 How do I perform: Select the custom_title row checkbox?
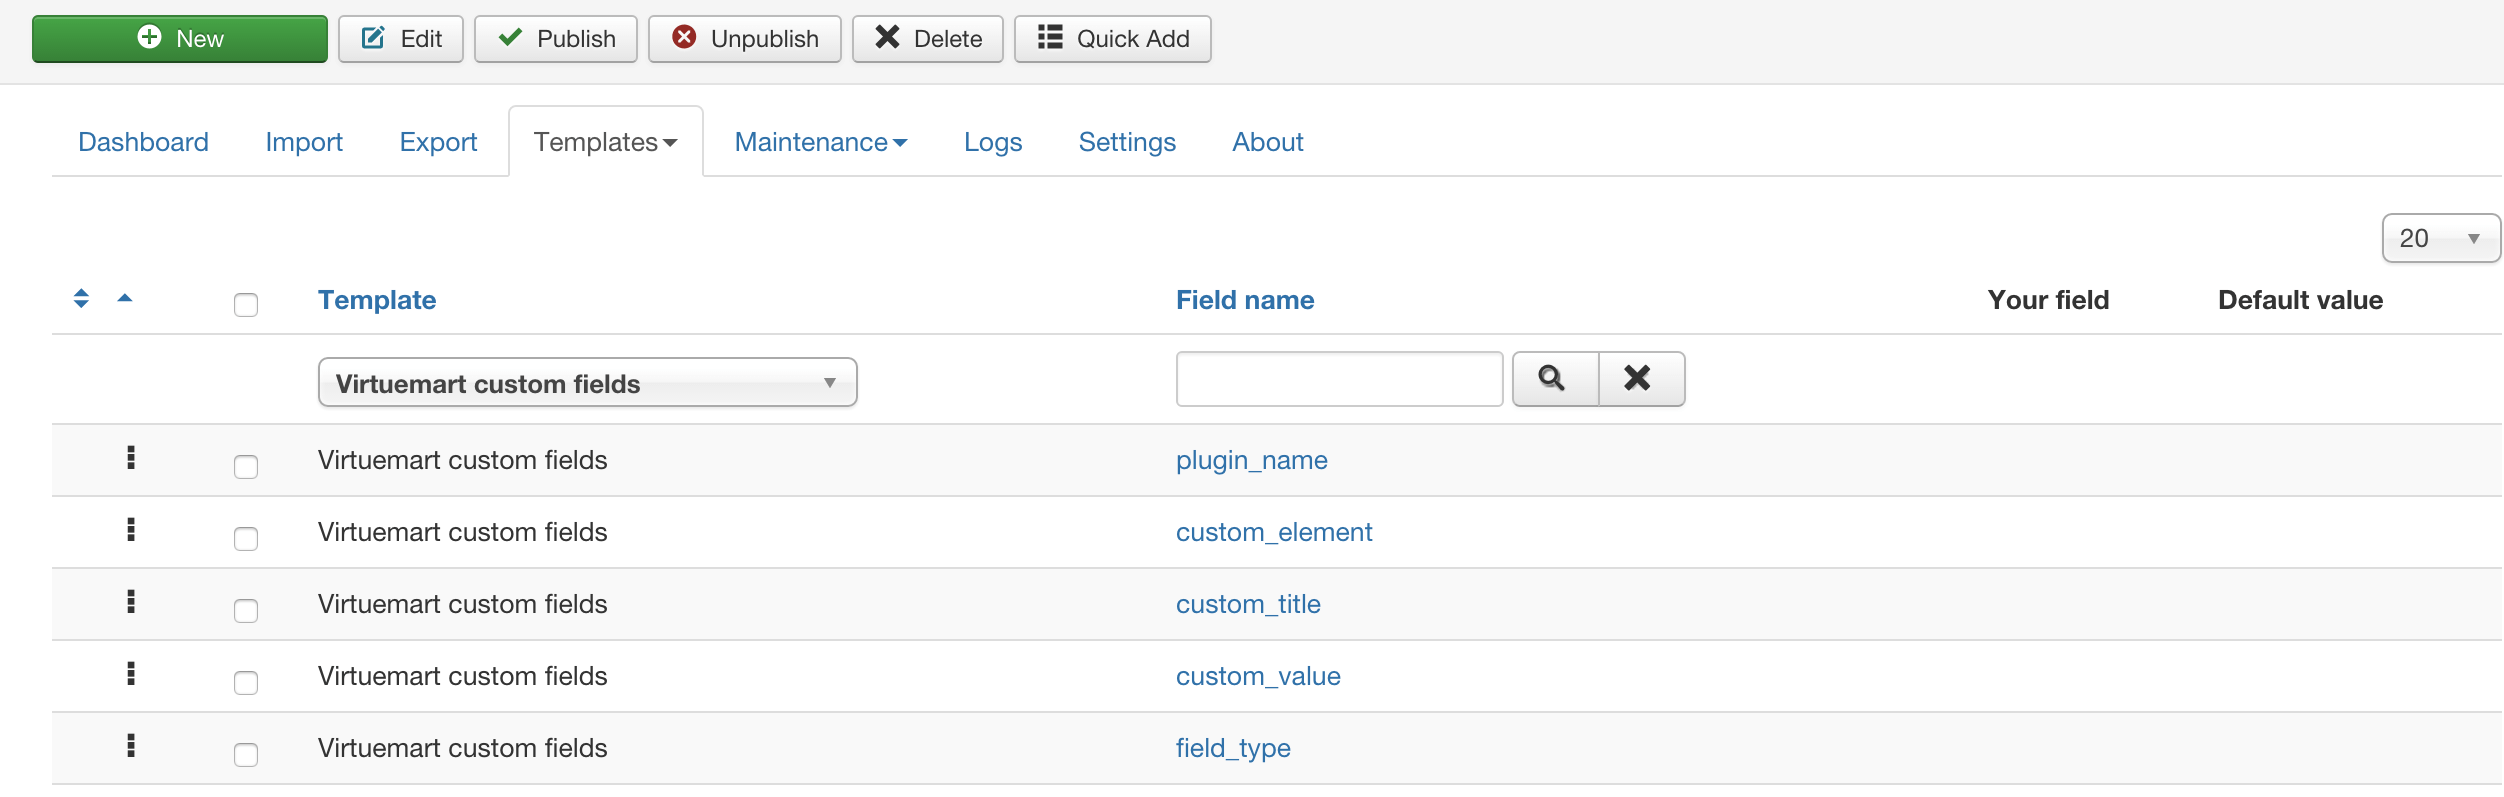pos(246,610)
